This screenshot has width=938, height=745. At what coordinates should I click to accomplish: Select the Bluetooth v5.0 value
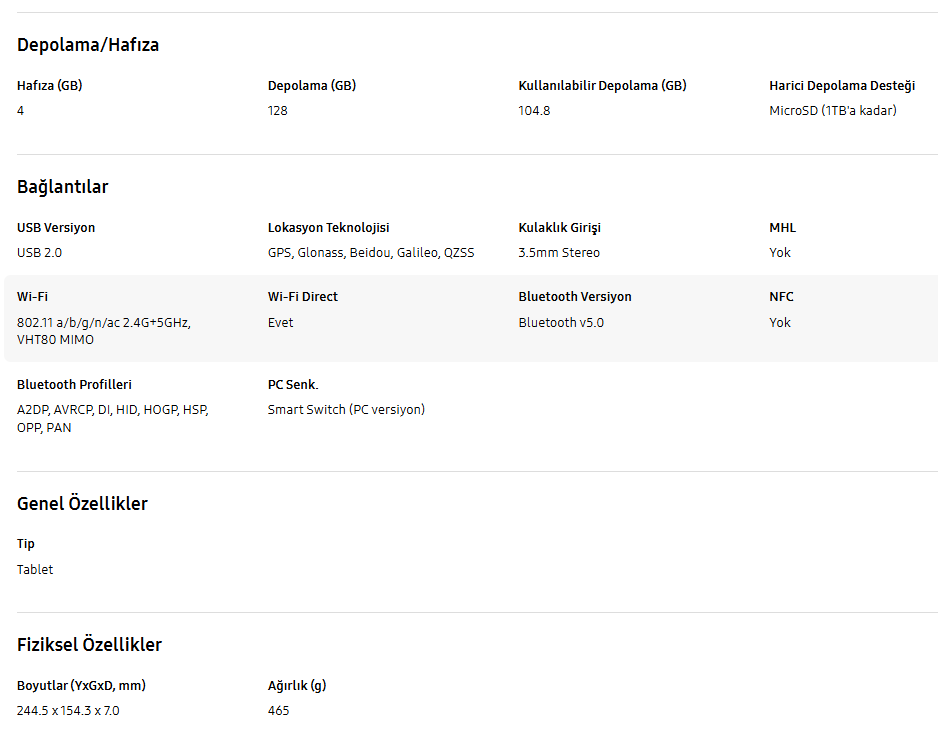[561, 323]
